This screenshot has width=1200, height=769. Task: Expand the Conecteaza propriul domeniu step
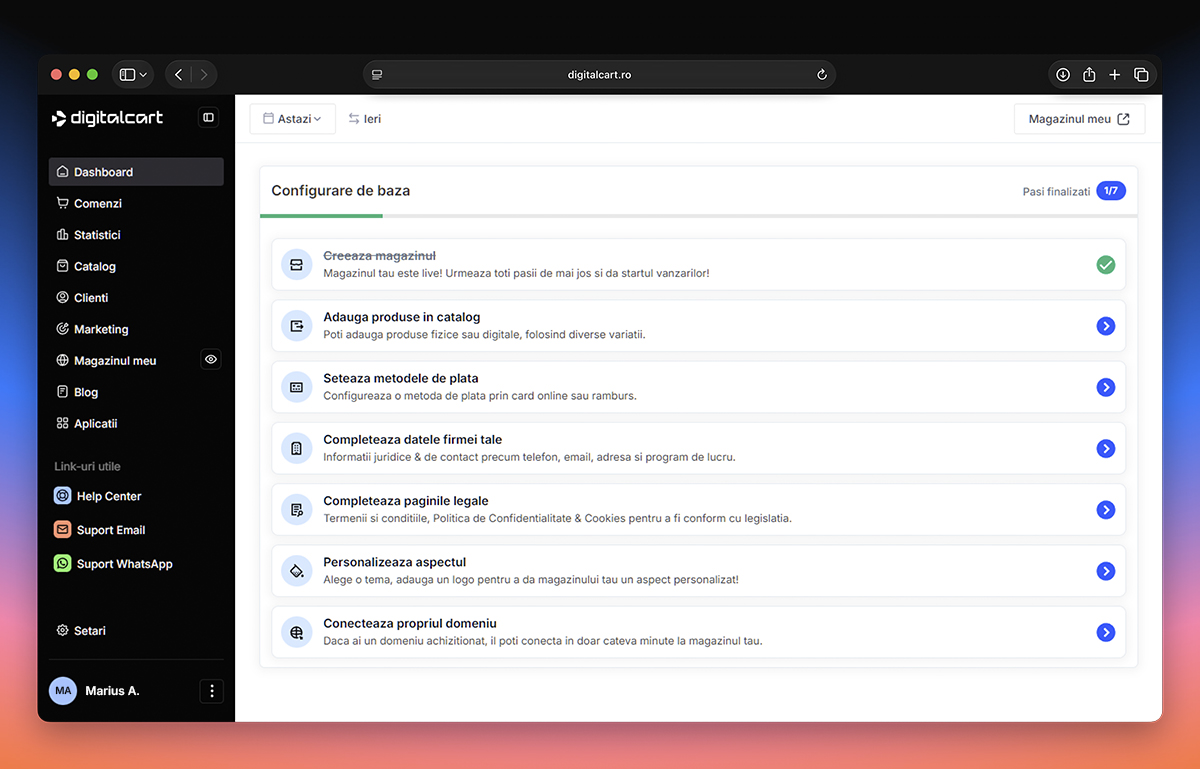pos(1106,632)
